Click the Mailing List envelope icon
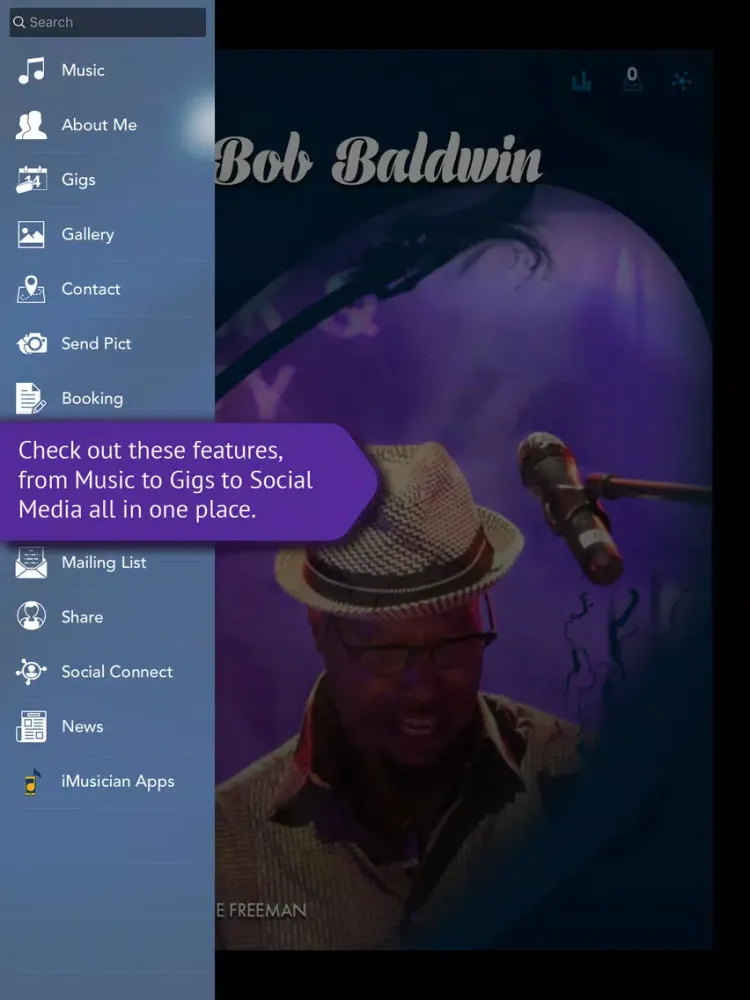This screenshot has width=750, height=1000. pos(31,562)
